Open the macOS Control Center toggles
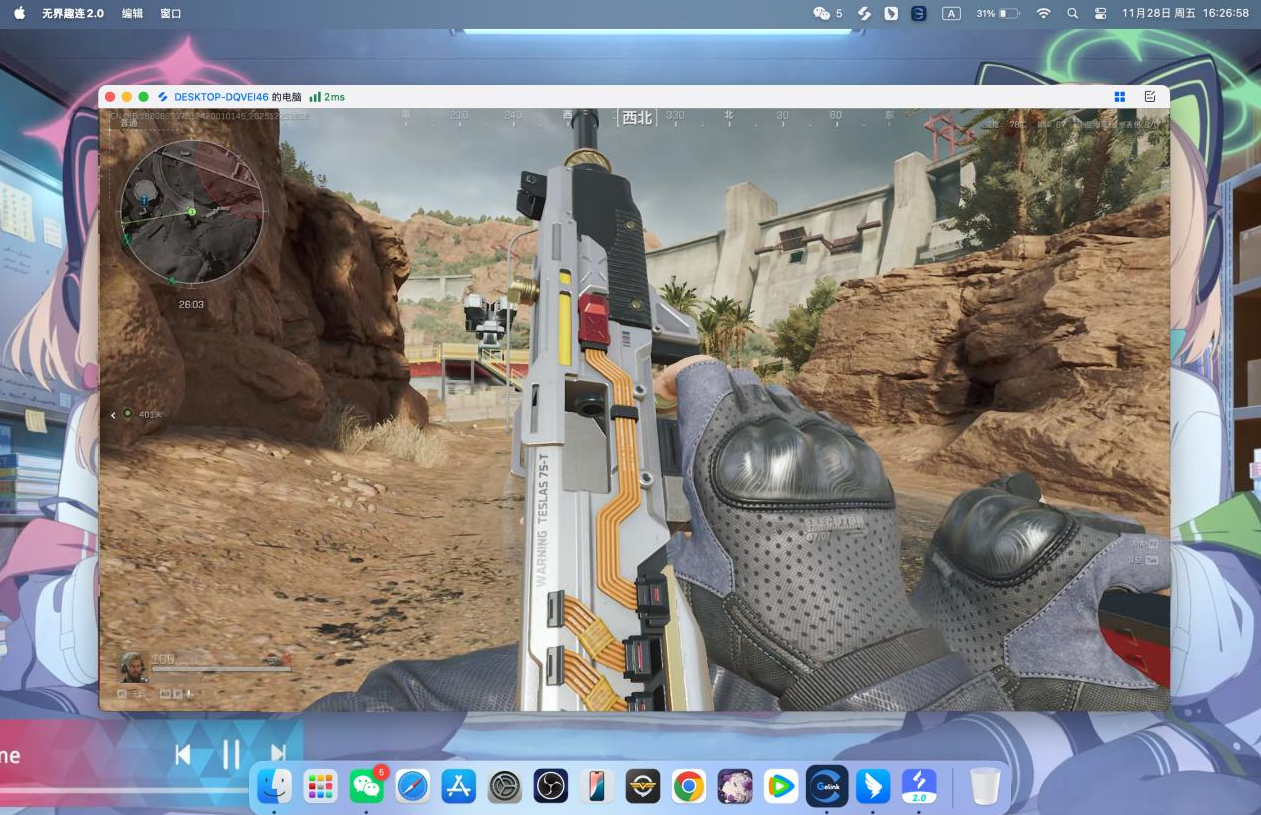1261x815 pixels. click(1101, 13)
